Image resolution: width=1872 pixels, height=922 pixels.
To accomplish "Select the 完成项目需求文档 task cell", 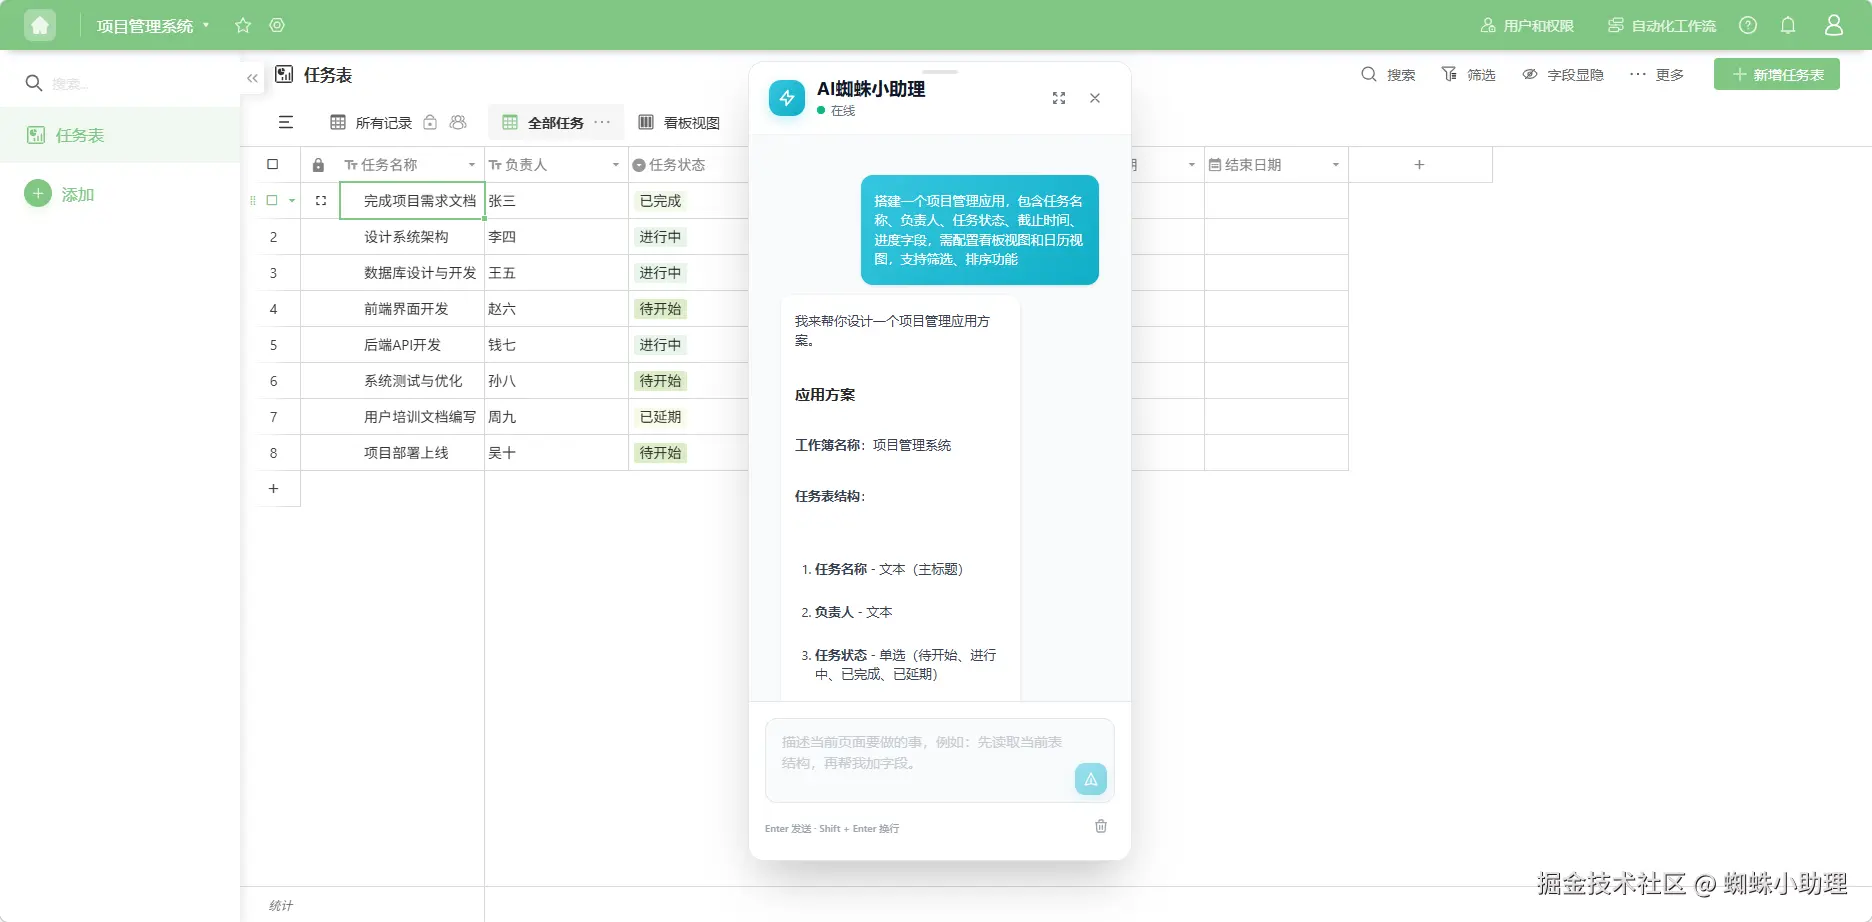I will coord(412,201).
